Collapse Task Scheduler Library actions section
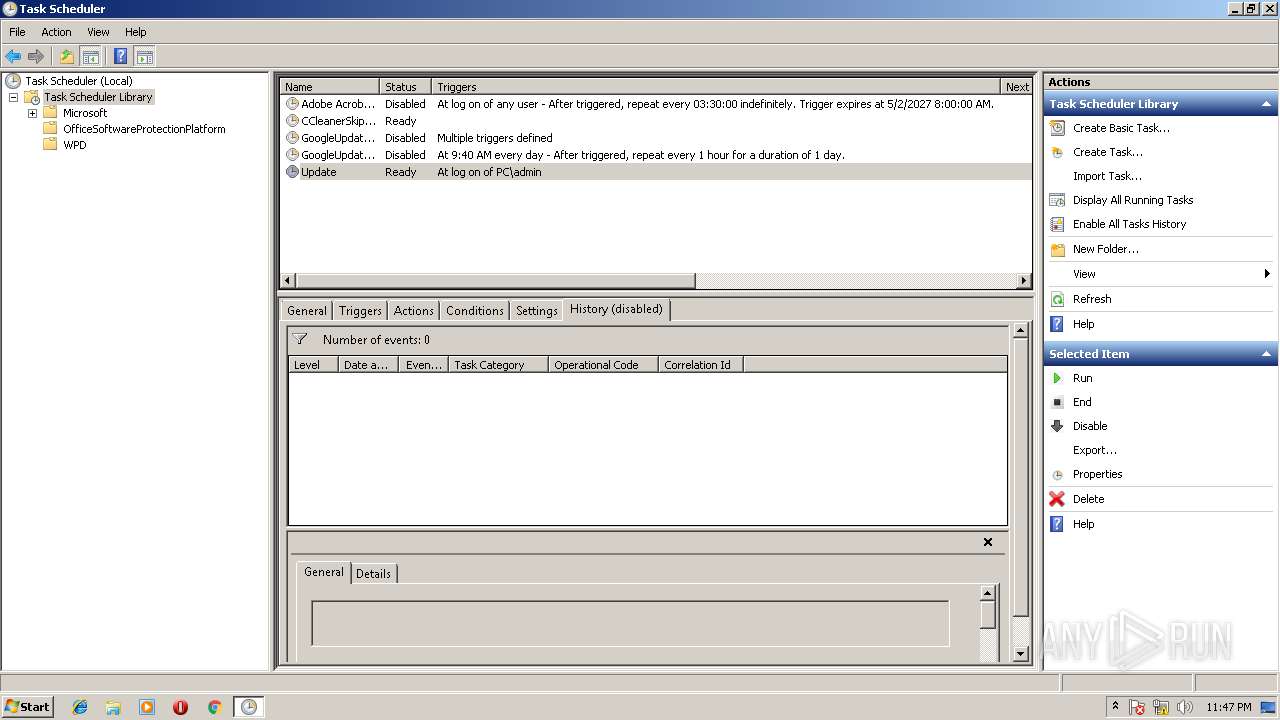 pos(1266,104)
